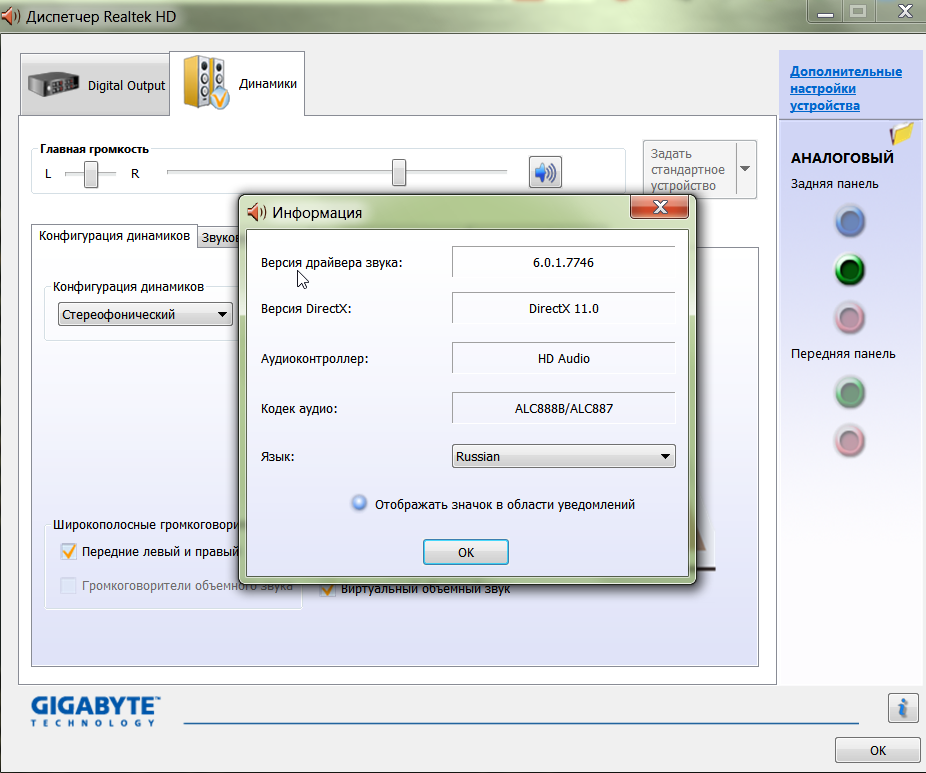
Task: Click the green front panel jack
Action: point(849,393)
